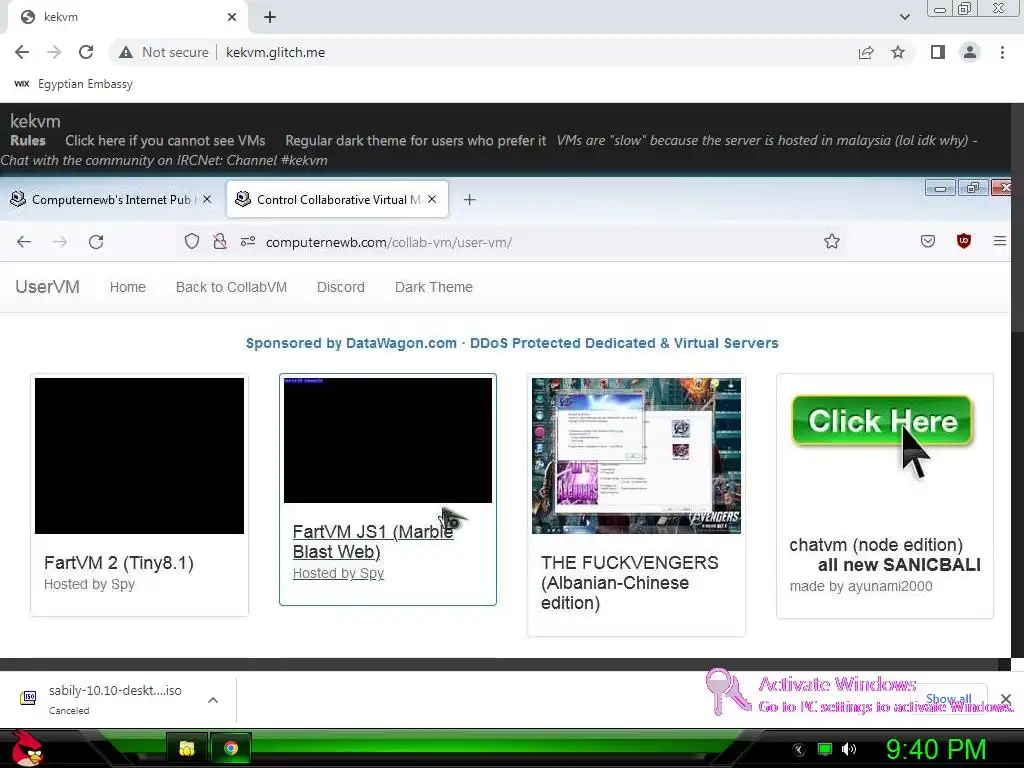This screenshot has width=1024, height=768.
Task: Click the insecure connection lock icon
Action: (x=220, y=242)
